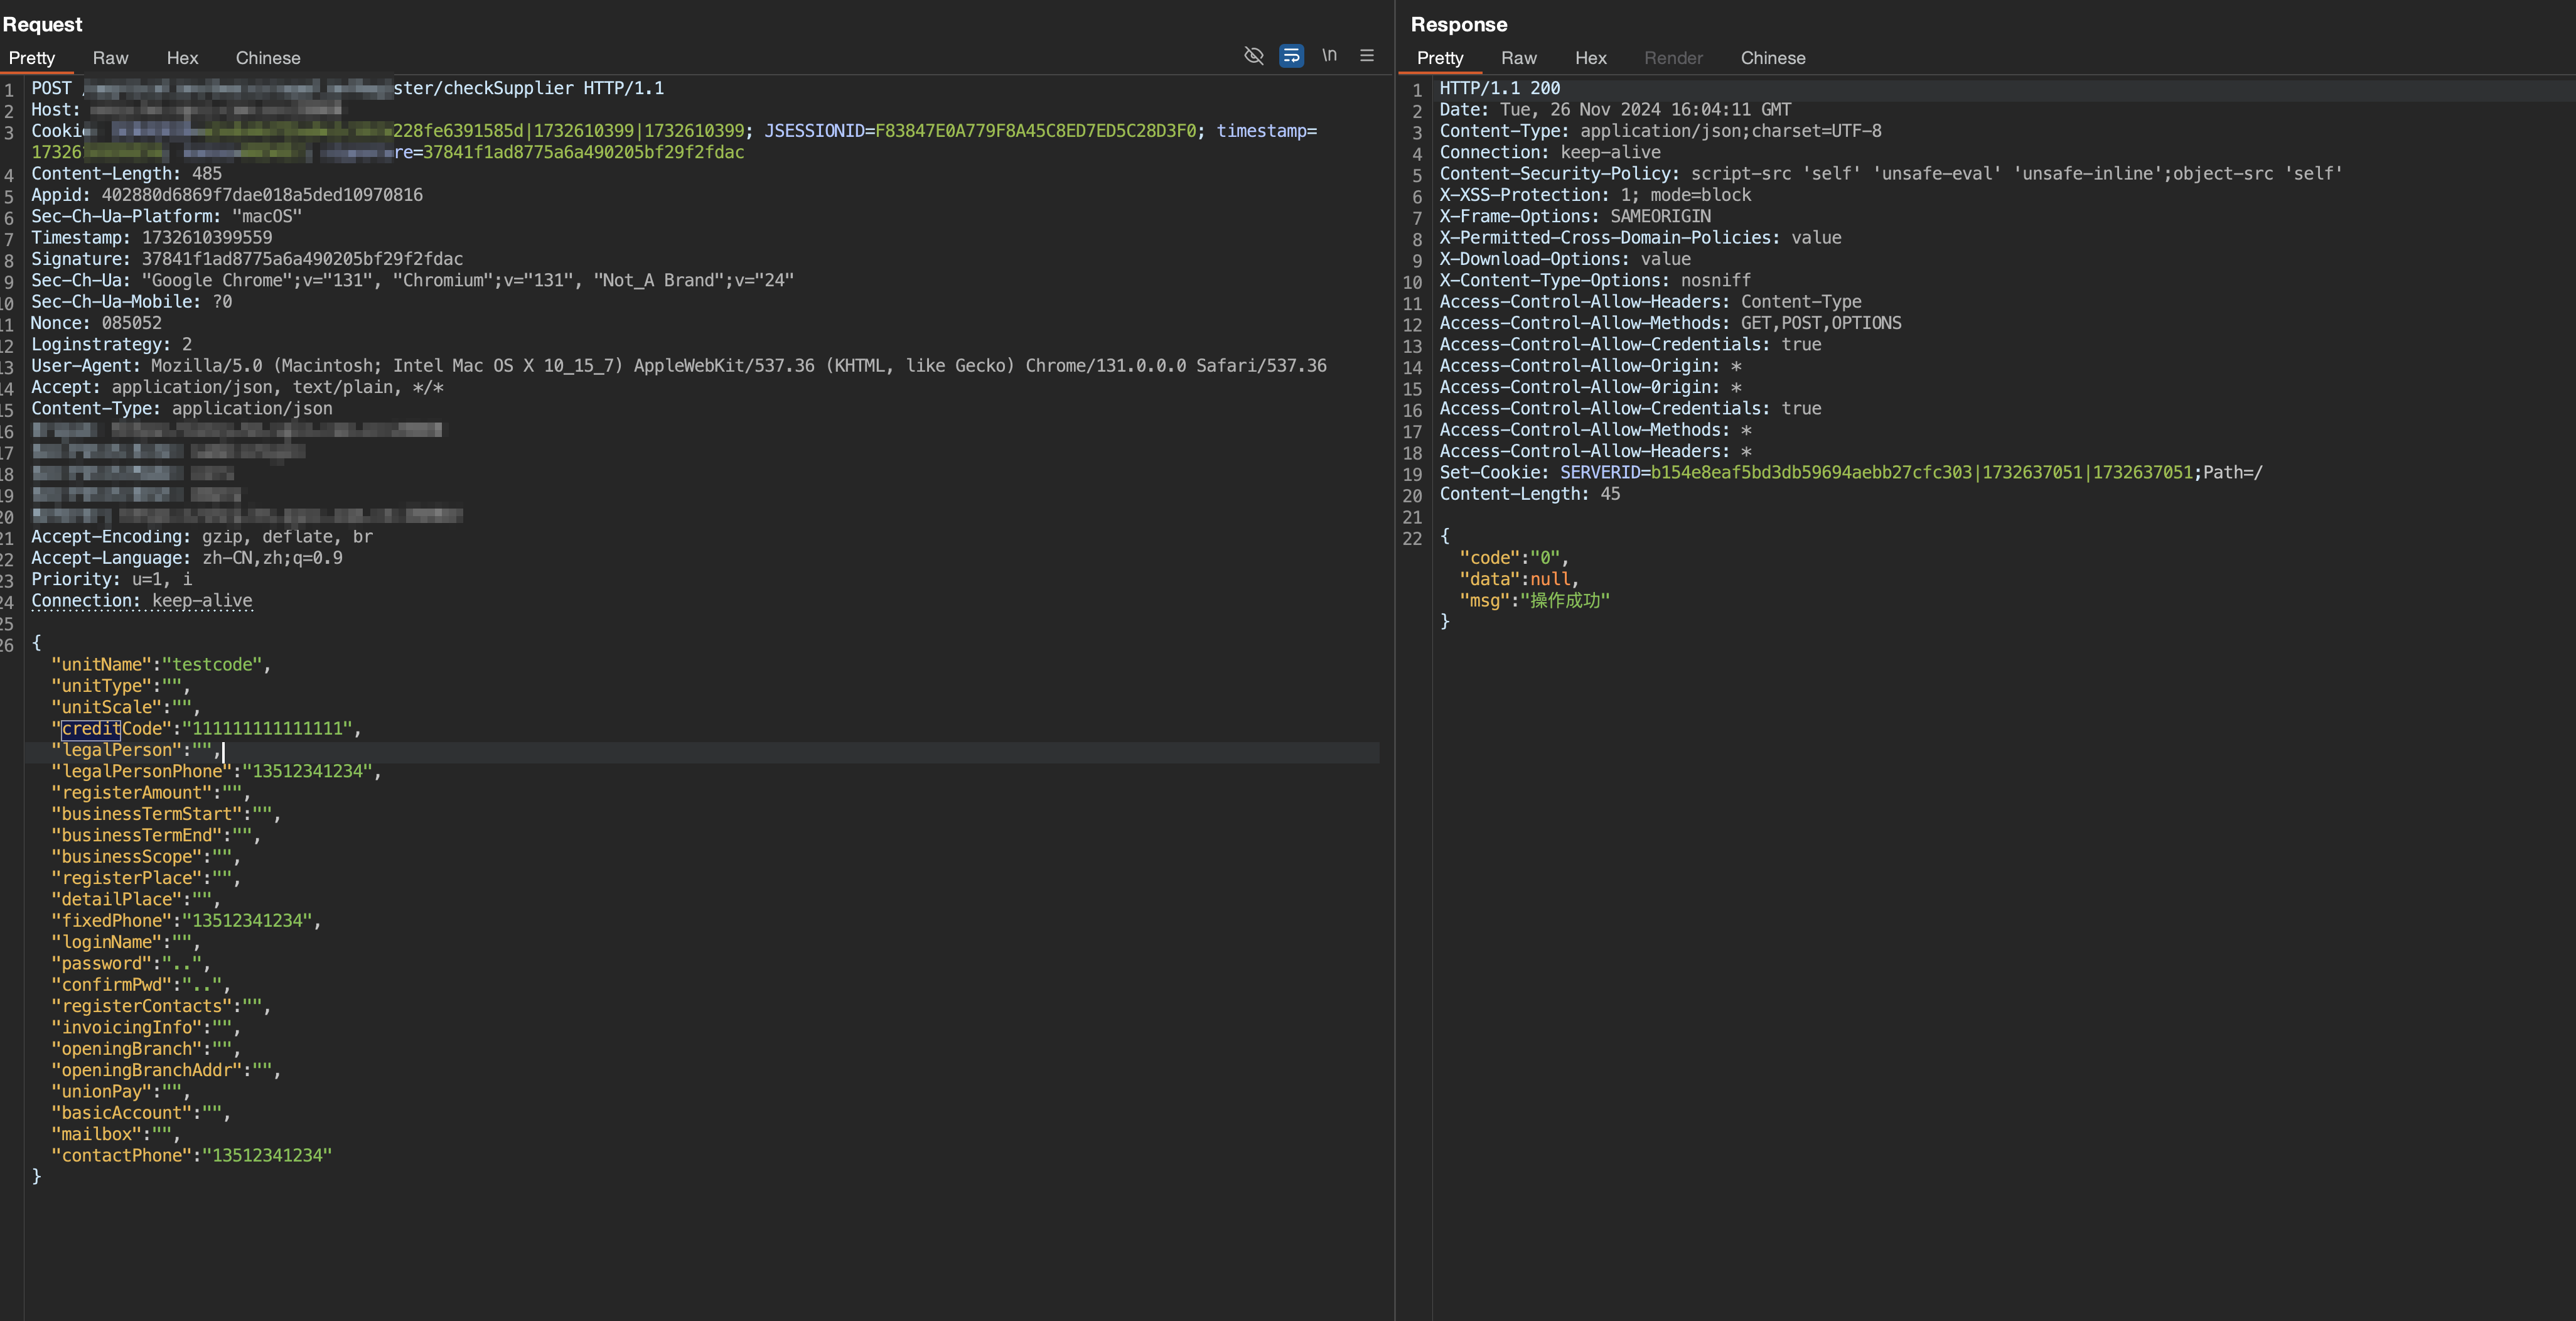Click the "unitName":"testcode" JSON line
Viewport: 2576px width, 1321px height.
click(161, 664)
